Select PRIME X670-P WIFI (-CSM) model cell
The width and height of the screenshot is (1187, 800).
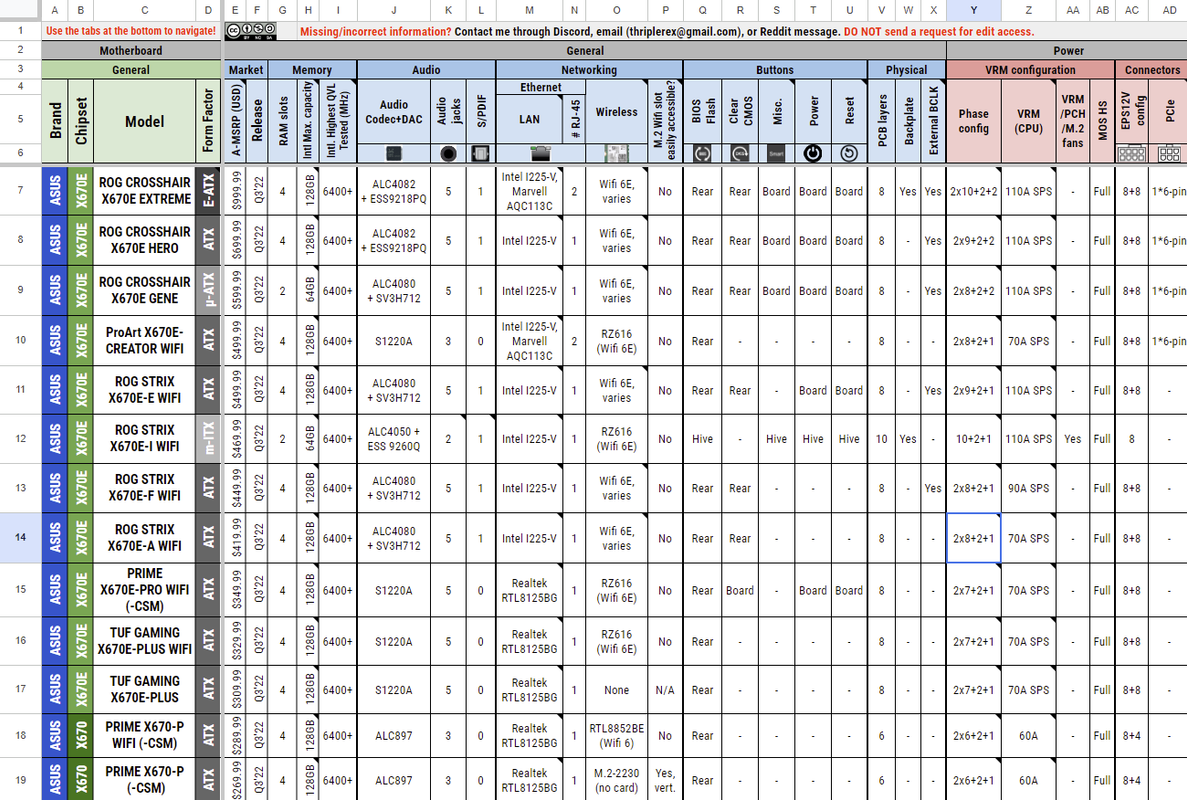click(x=145, y=735)
